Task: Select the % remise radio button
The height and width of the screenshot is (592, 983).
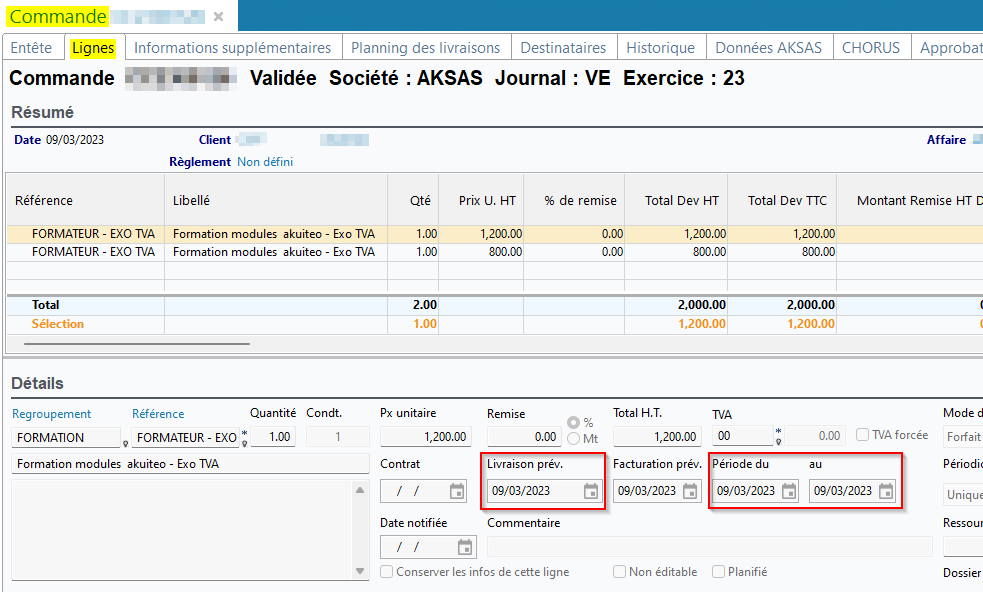Action: click(x=573, y=423)
